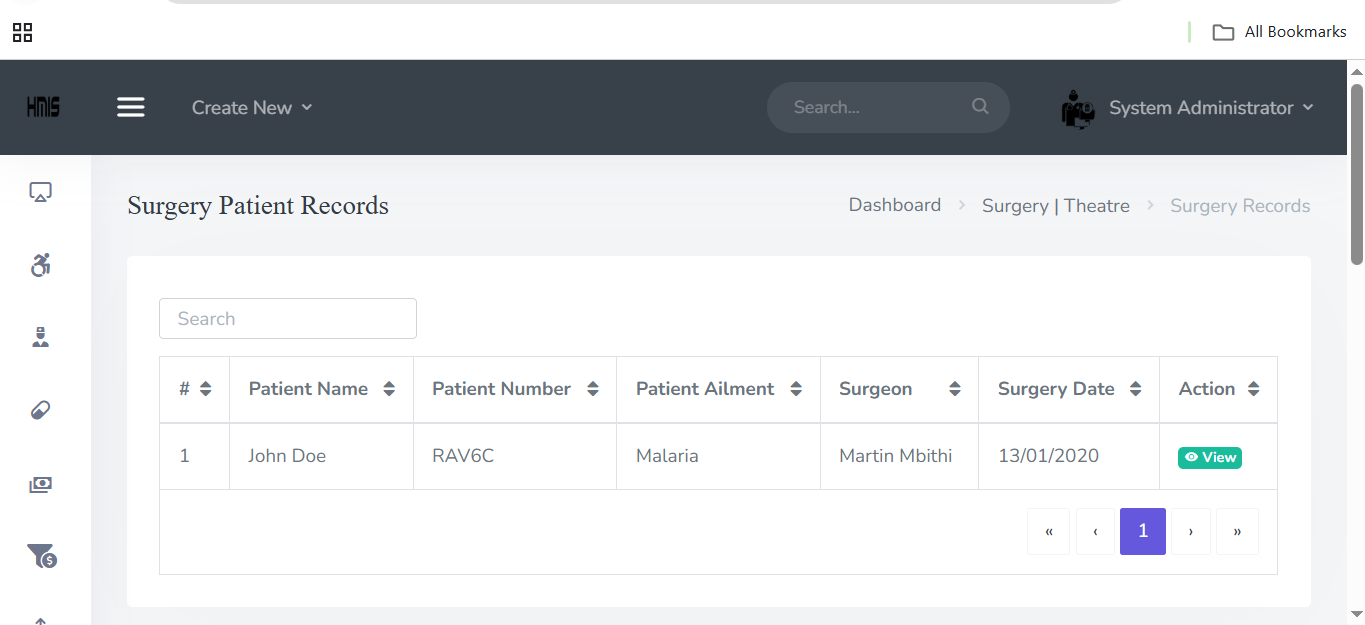This screenshot has height=625, width=1365.
Task: Expand the Action column sort arrows
Action: click(x=1254, y=389)
